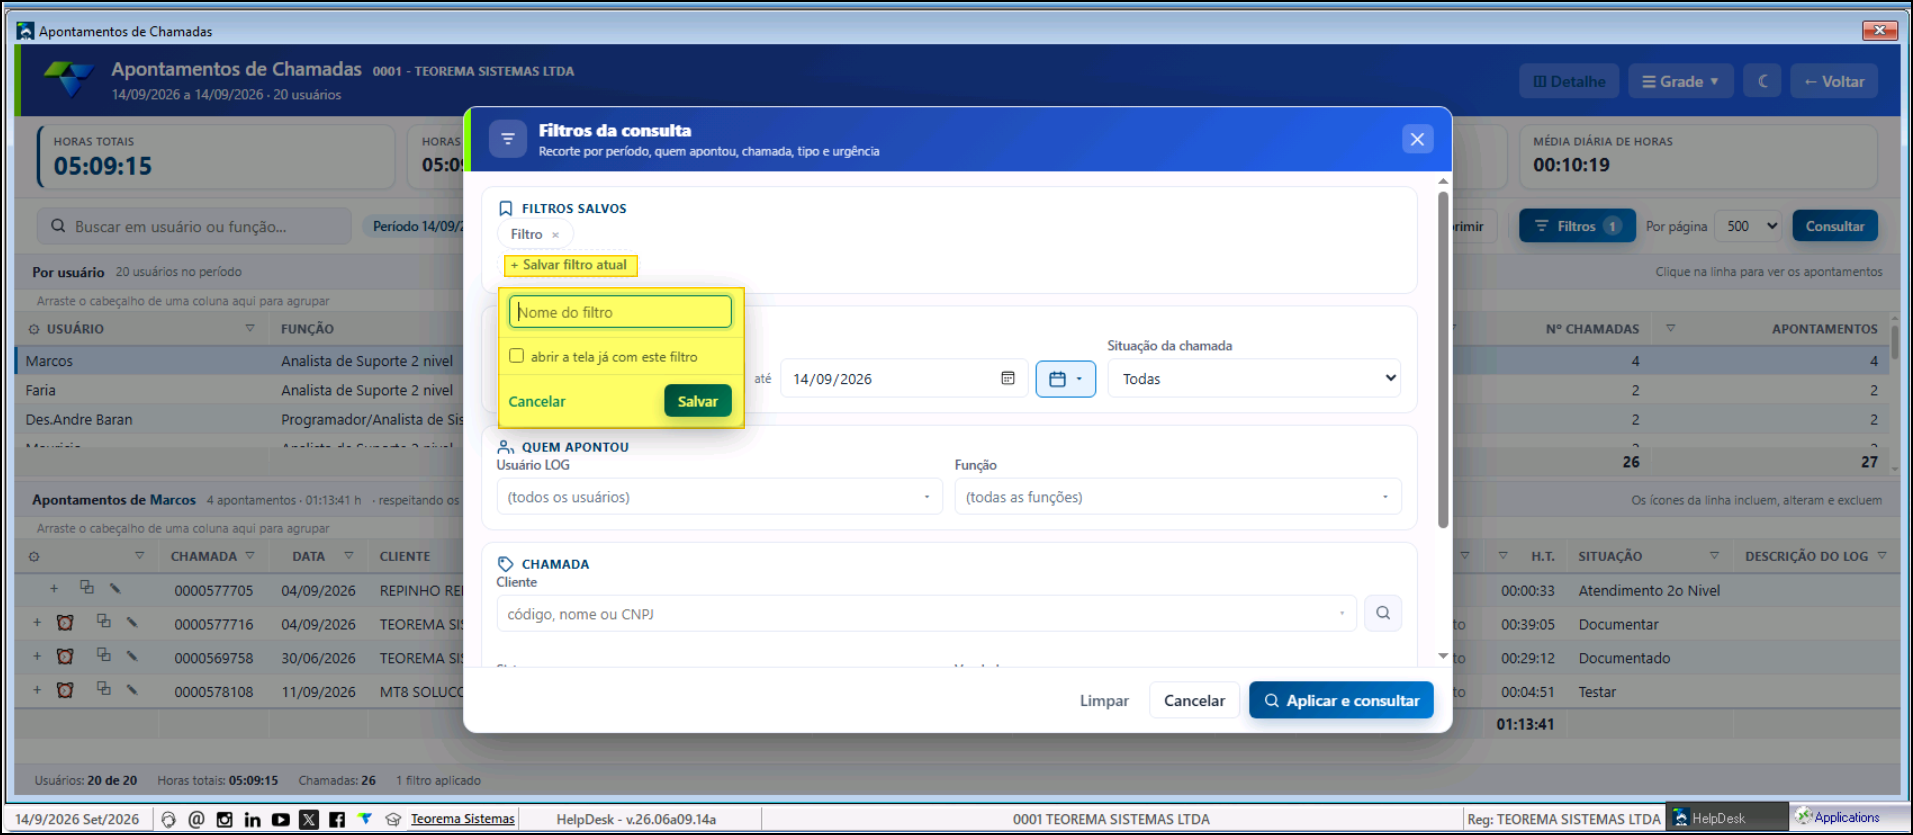Click the Buscar em usuário ou função search box
The image size is (1913, 835).
[195, 226]
